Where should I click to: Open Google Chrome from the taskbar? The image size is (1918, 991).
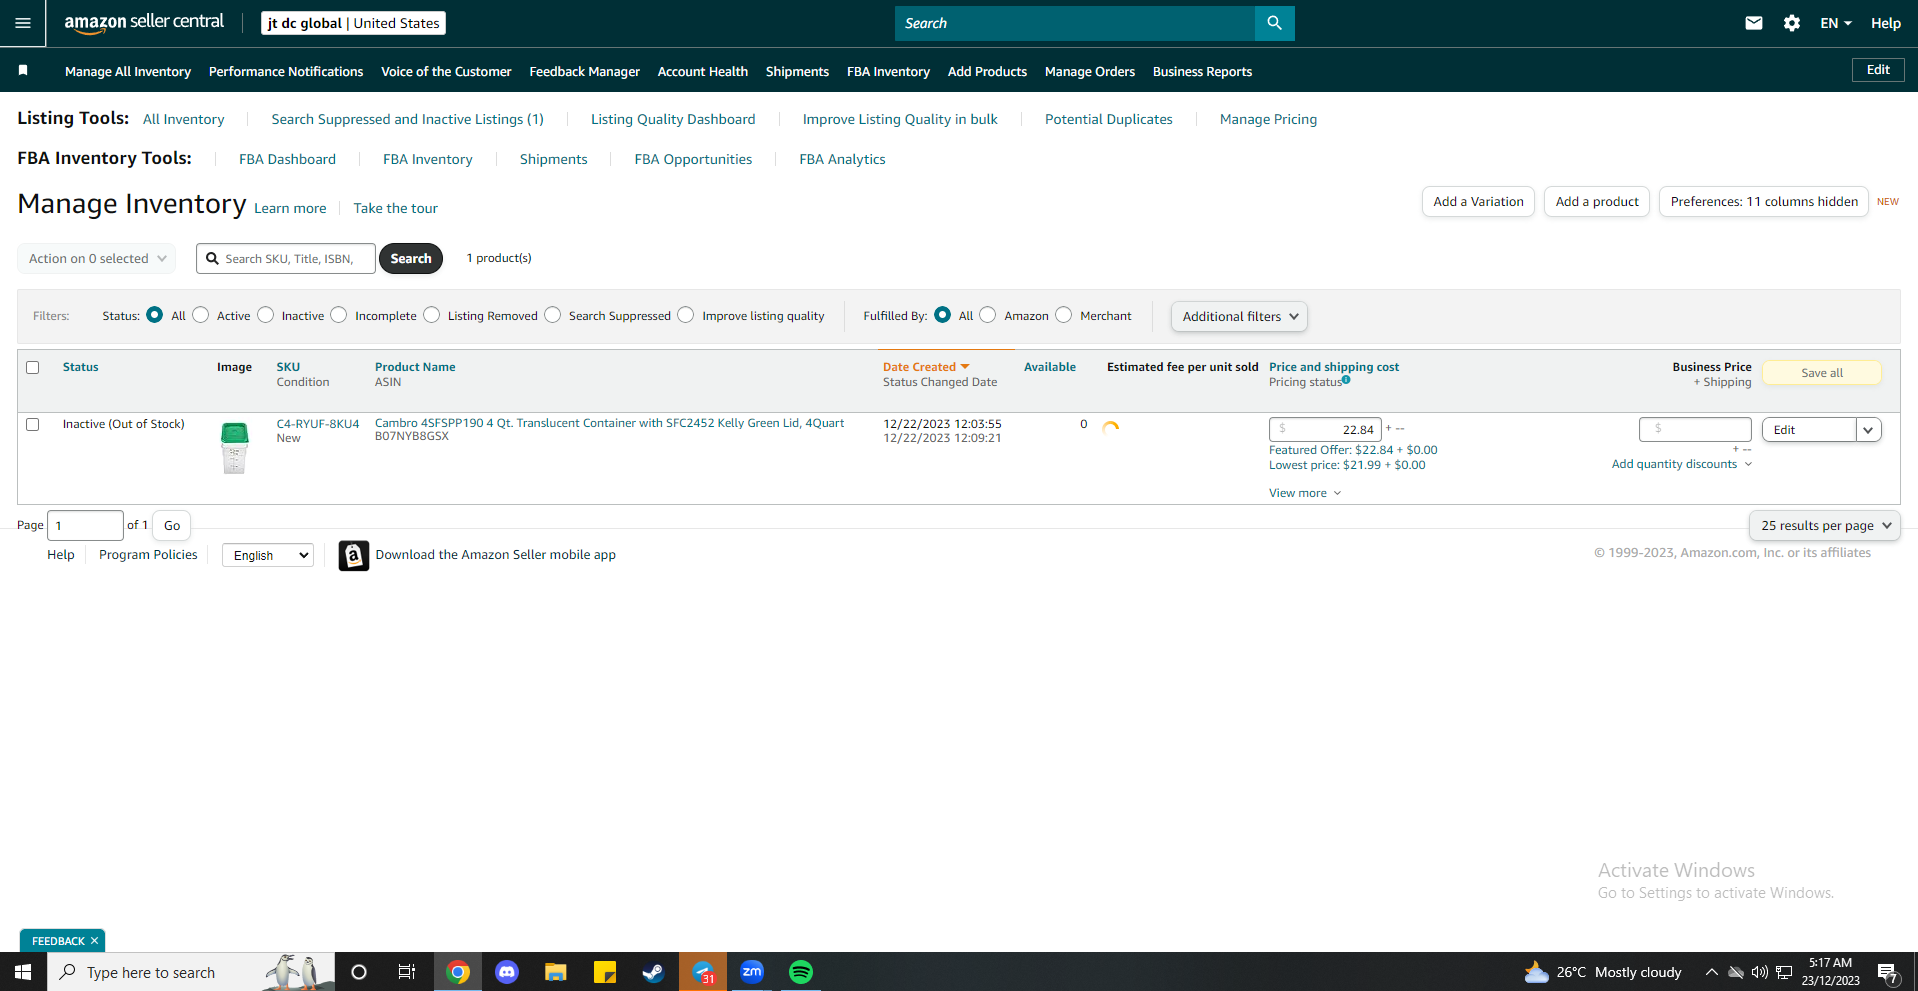pyautogui.click(x=458, y=972)
